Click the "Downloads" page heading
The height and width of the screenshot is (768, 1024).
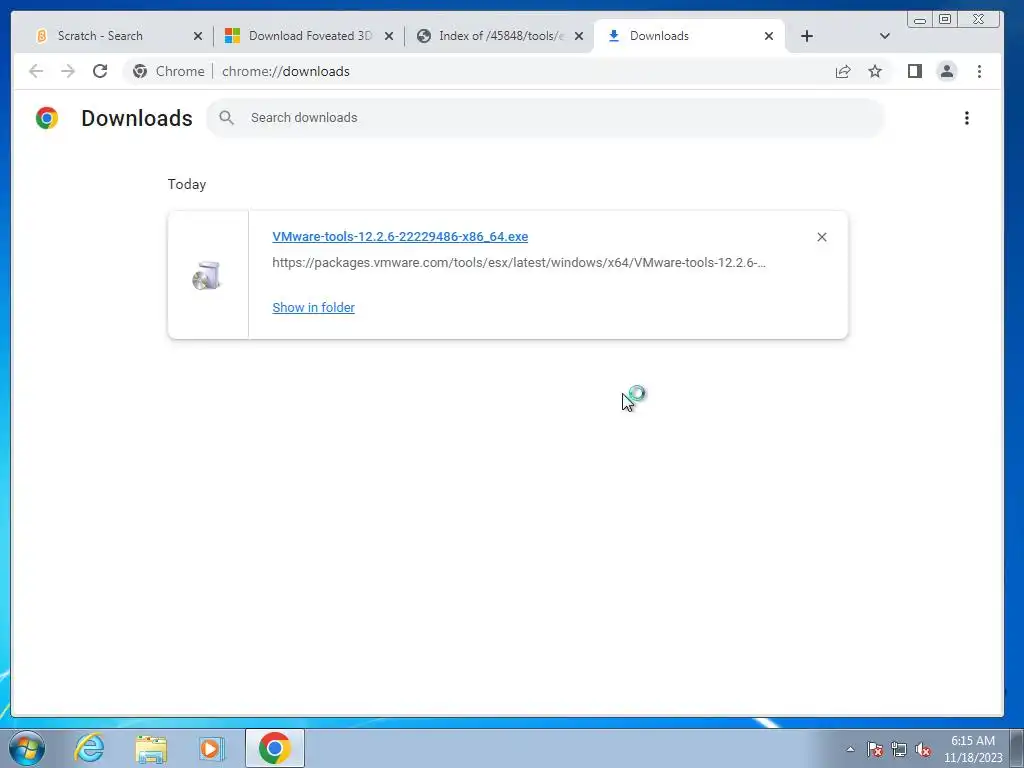coord(137,118)
